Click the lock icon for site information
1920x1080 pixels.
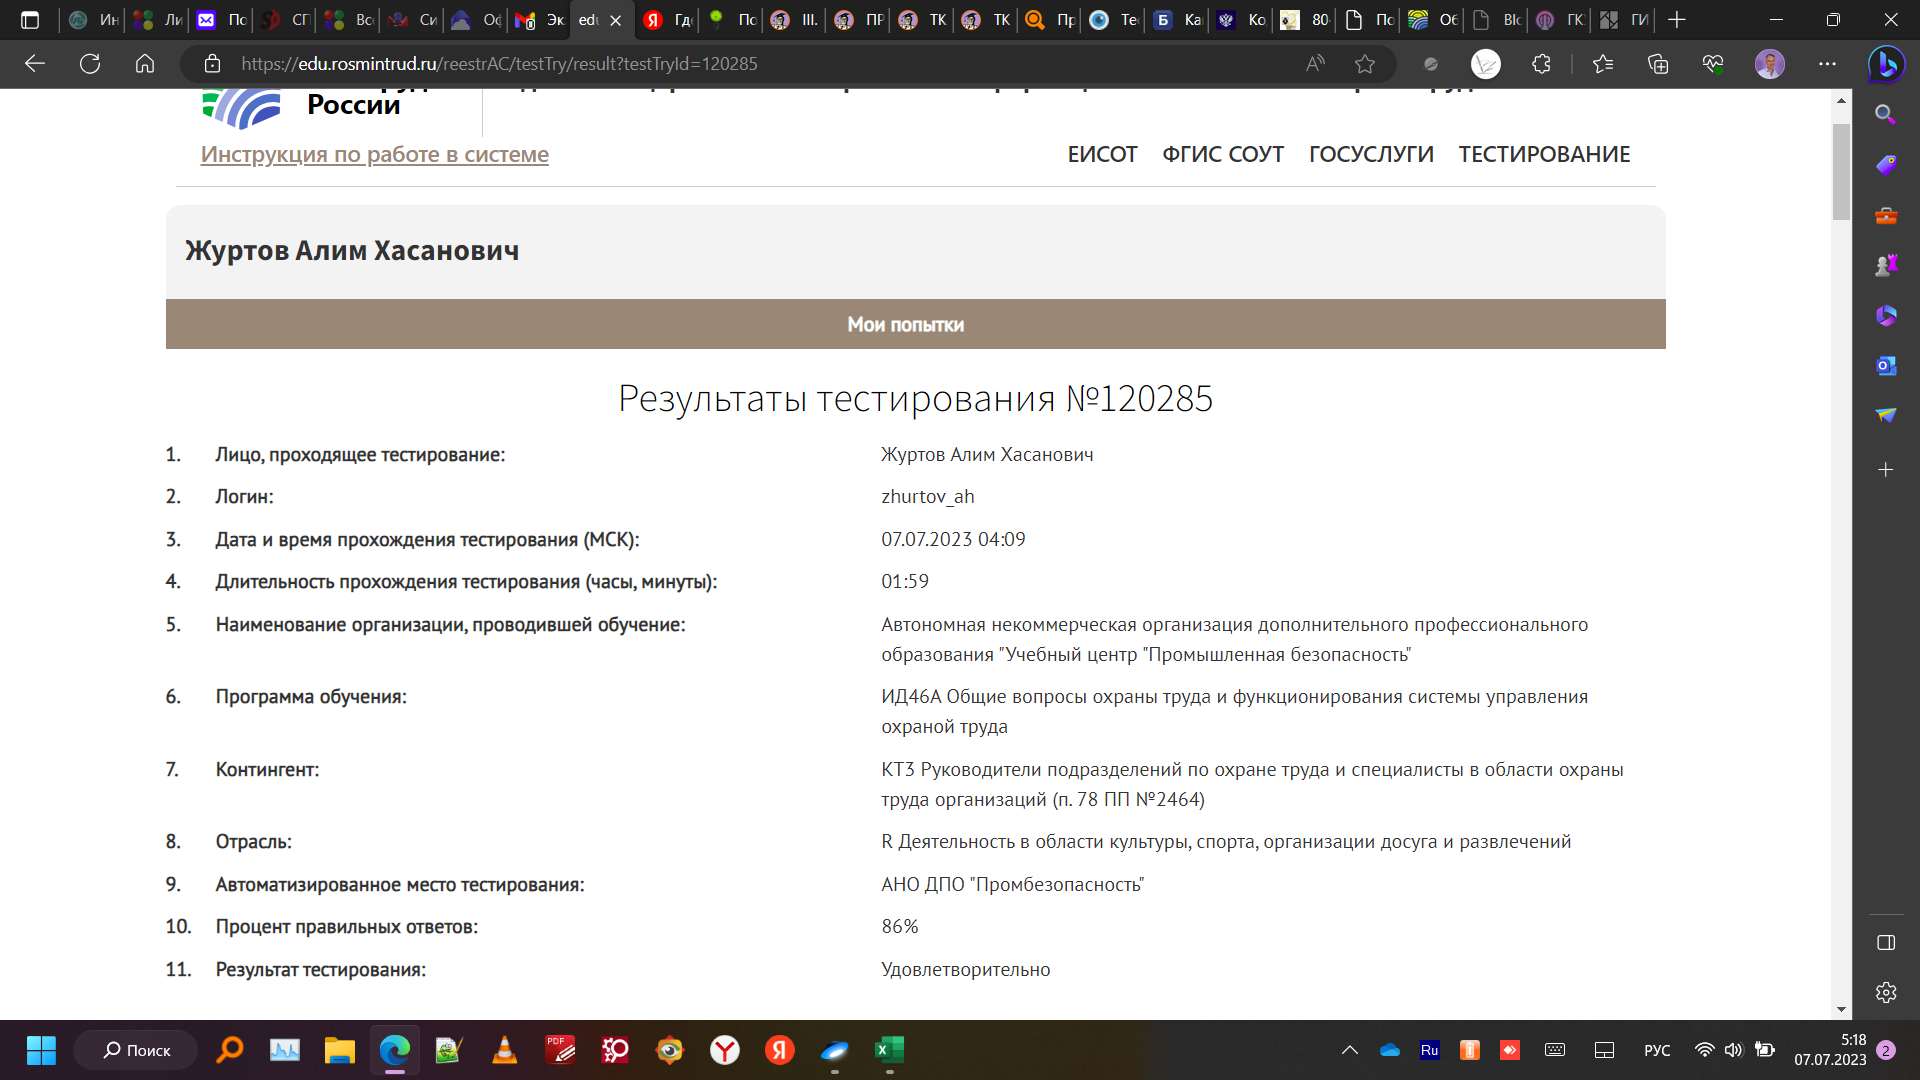tap(212, 64)
